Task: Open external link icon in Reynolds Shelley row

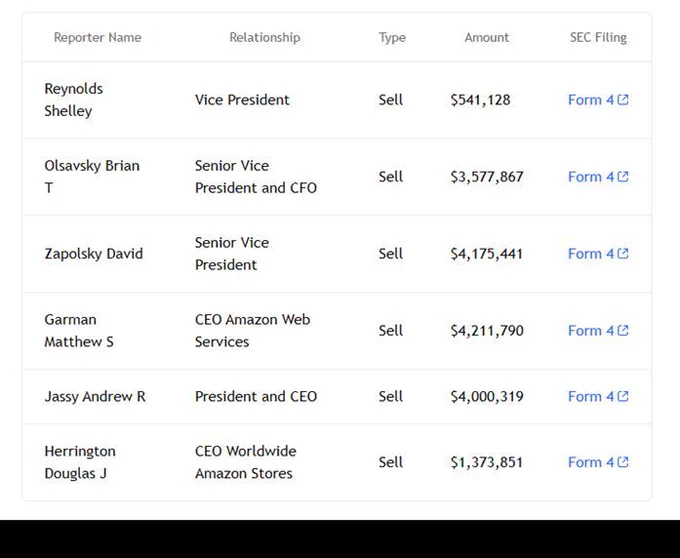Action: point(623,100)
